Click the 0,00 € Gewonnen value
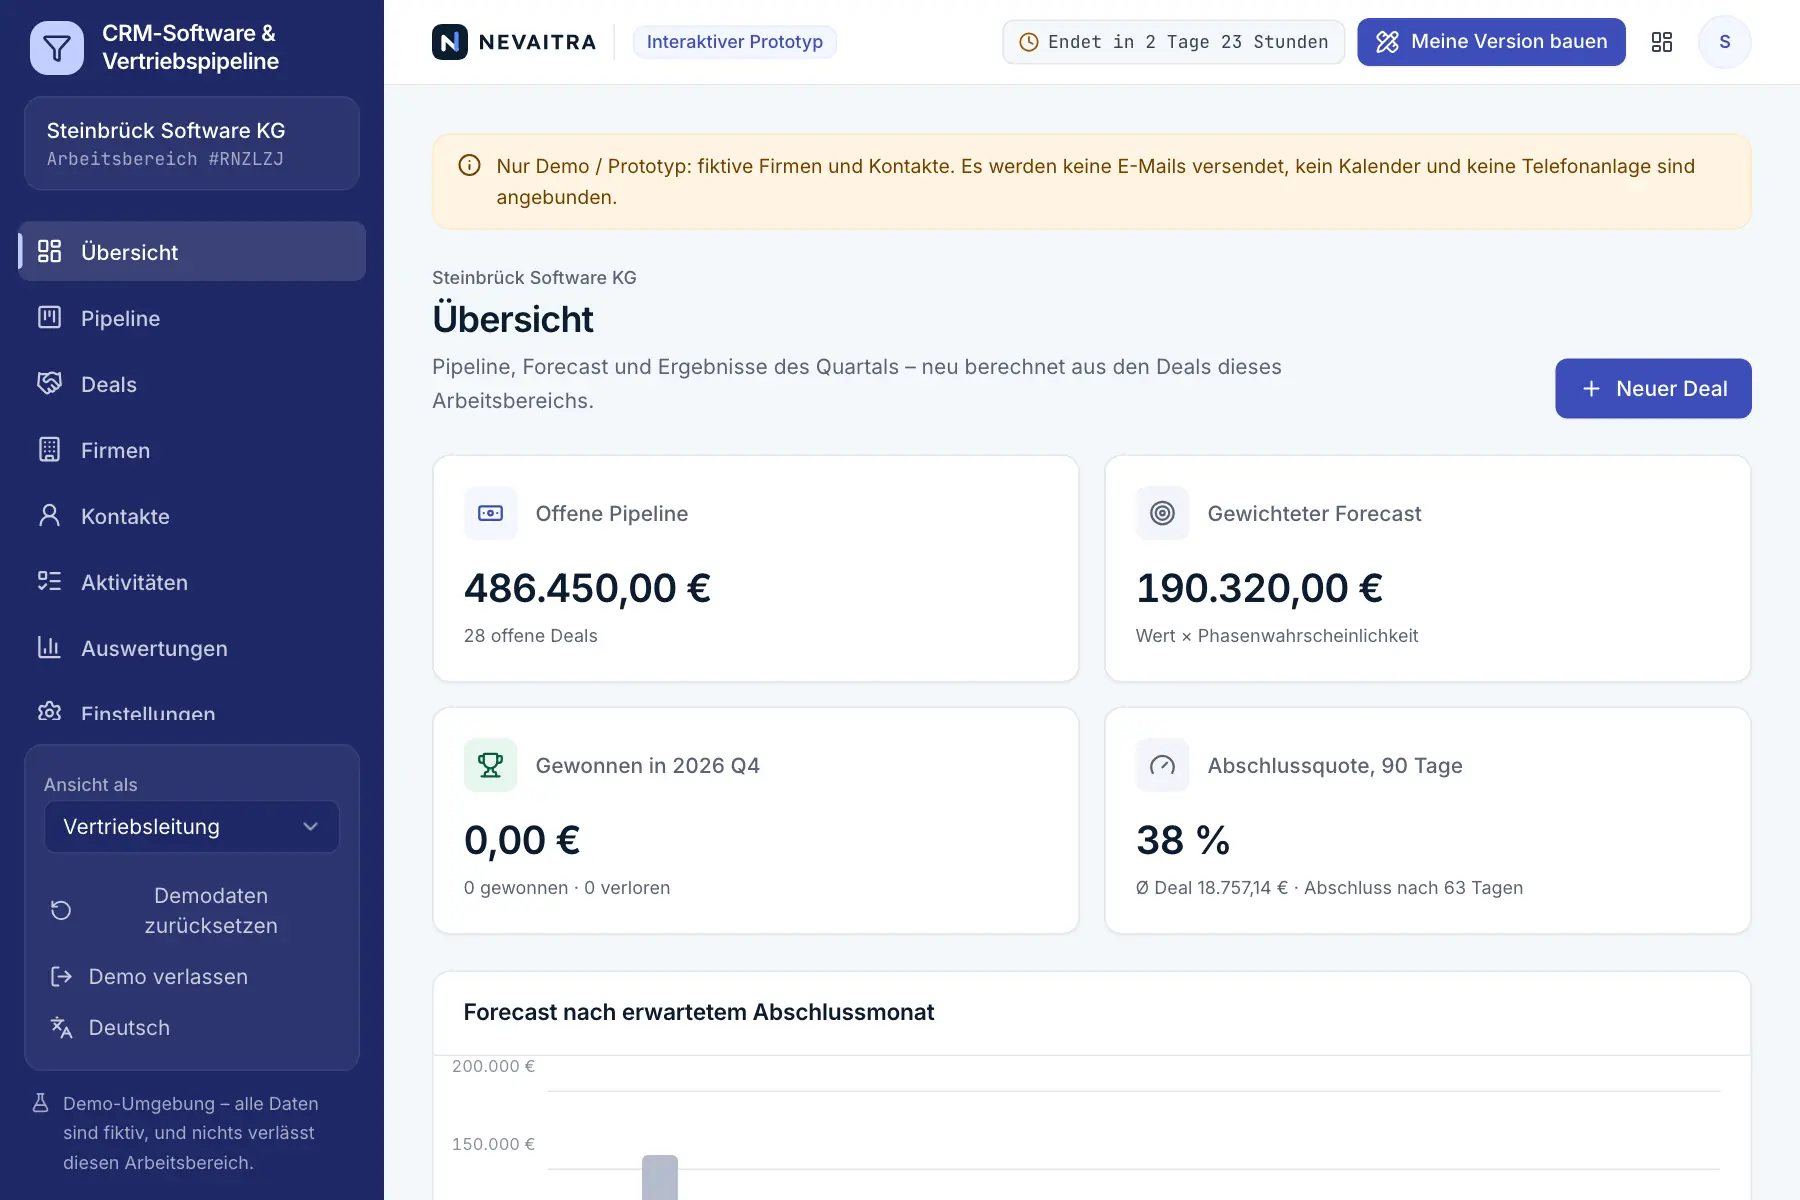 point(522,840)
